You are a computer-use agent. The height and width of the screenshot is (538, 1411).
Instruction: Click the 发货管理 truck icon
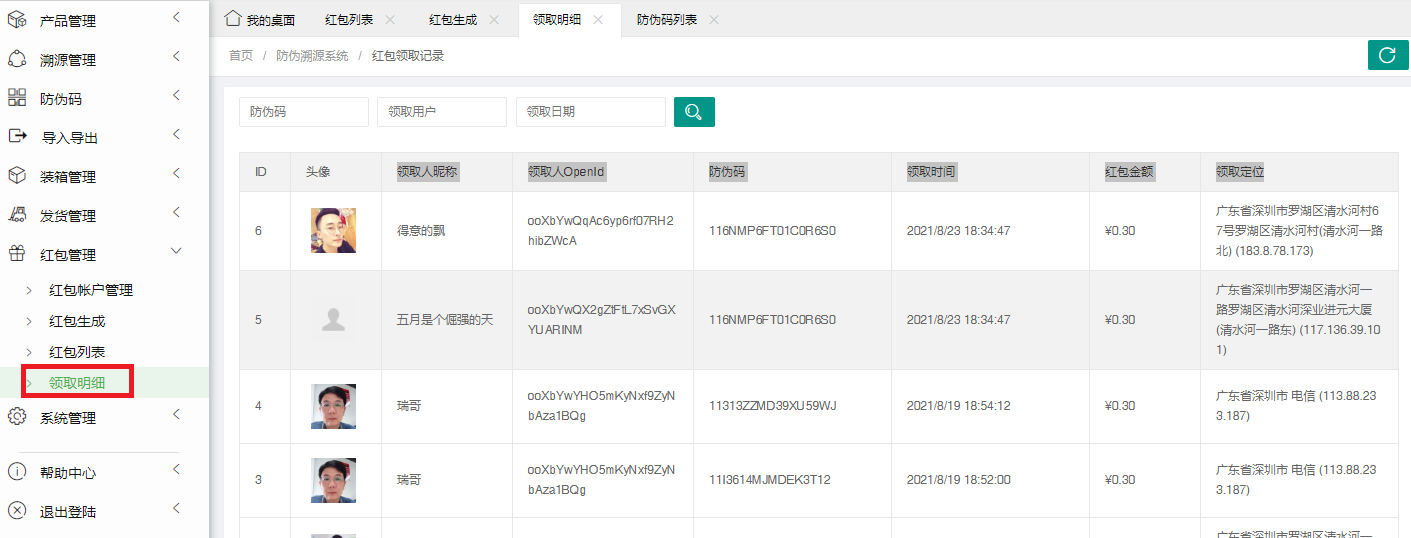17,214
